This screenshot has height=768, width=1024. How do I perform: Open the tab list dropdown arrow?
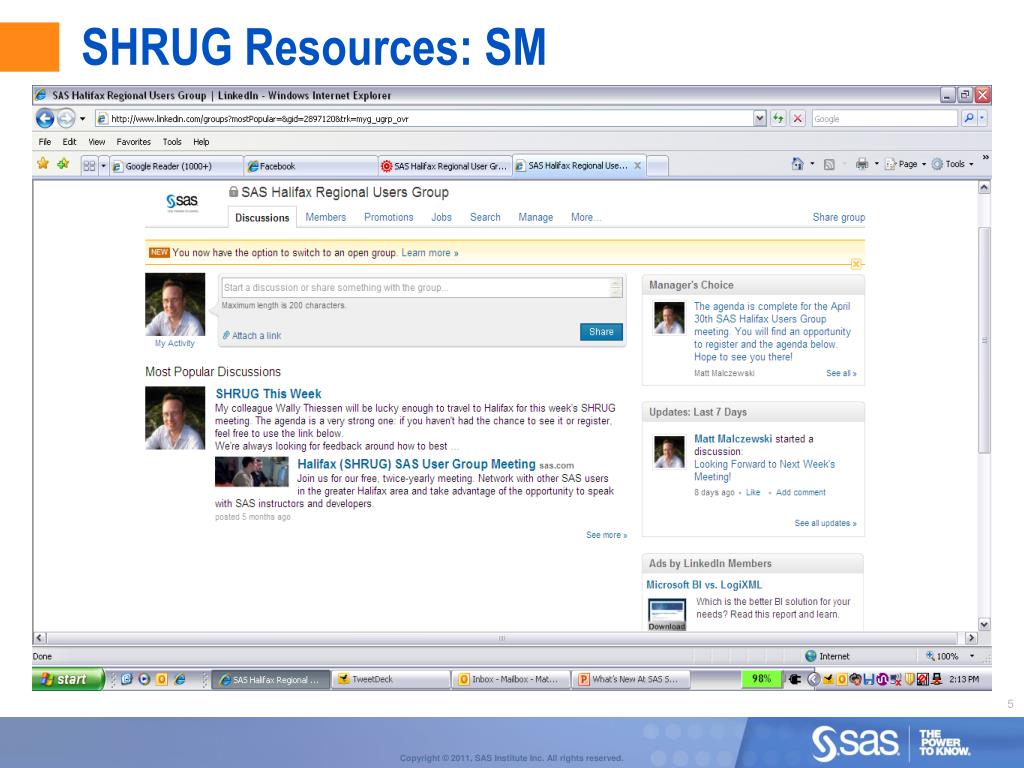[x=103, y=166]
